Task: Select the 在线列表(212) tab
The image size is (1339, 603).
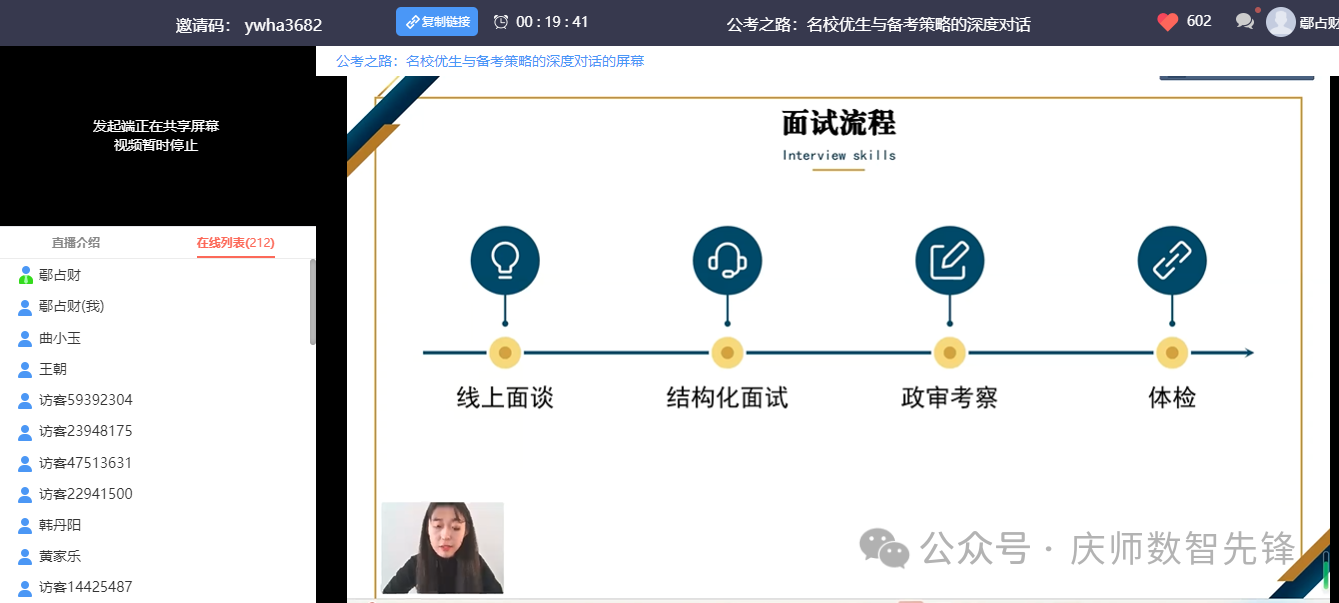Action: [235, 243]
